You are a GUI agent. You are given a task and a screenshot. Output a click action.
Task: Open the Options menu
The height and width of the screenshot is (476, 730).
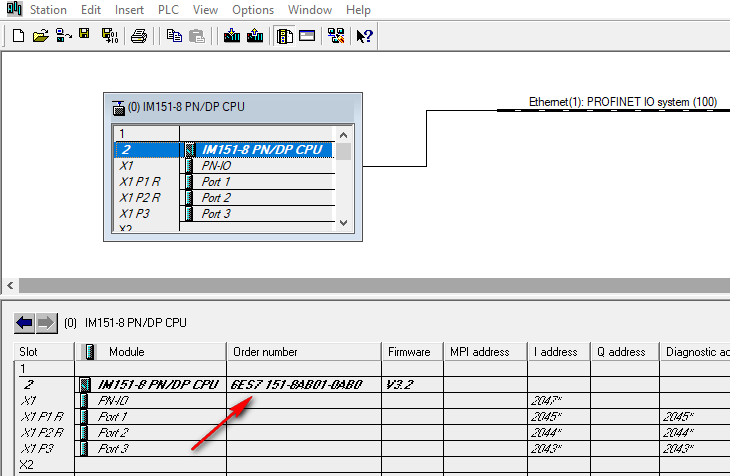pos(253,10)
